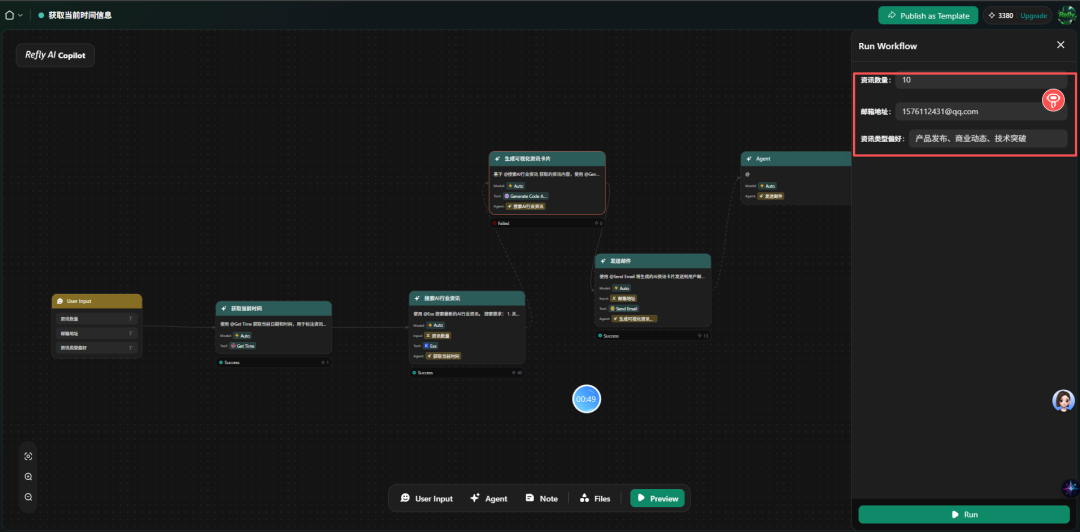Viewport: 1080px width, 532px height.
Task: Click the Upgrade link
Action: click(x=1033, y=15)
